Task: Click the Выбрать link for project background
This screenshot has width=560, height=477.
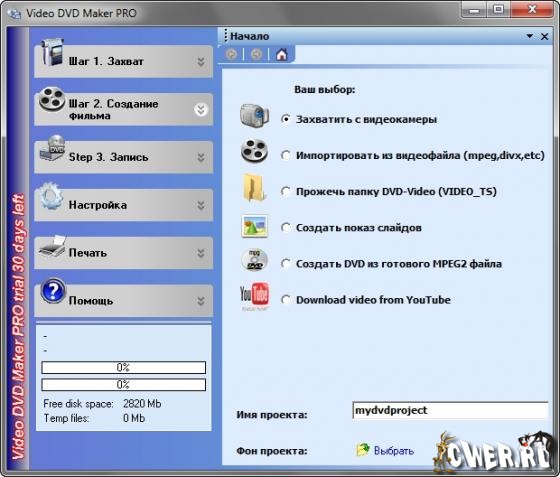Action: (394, 451)
